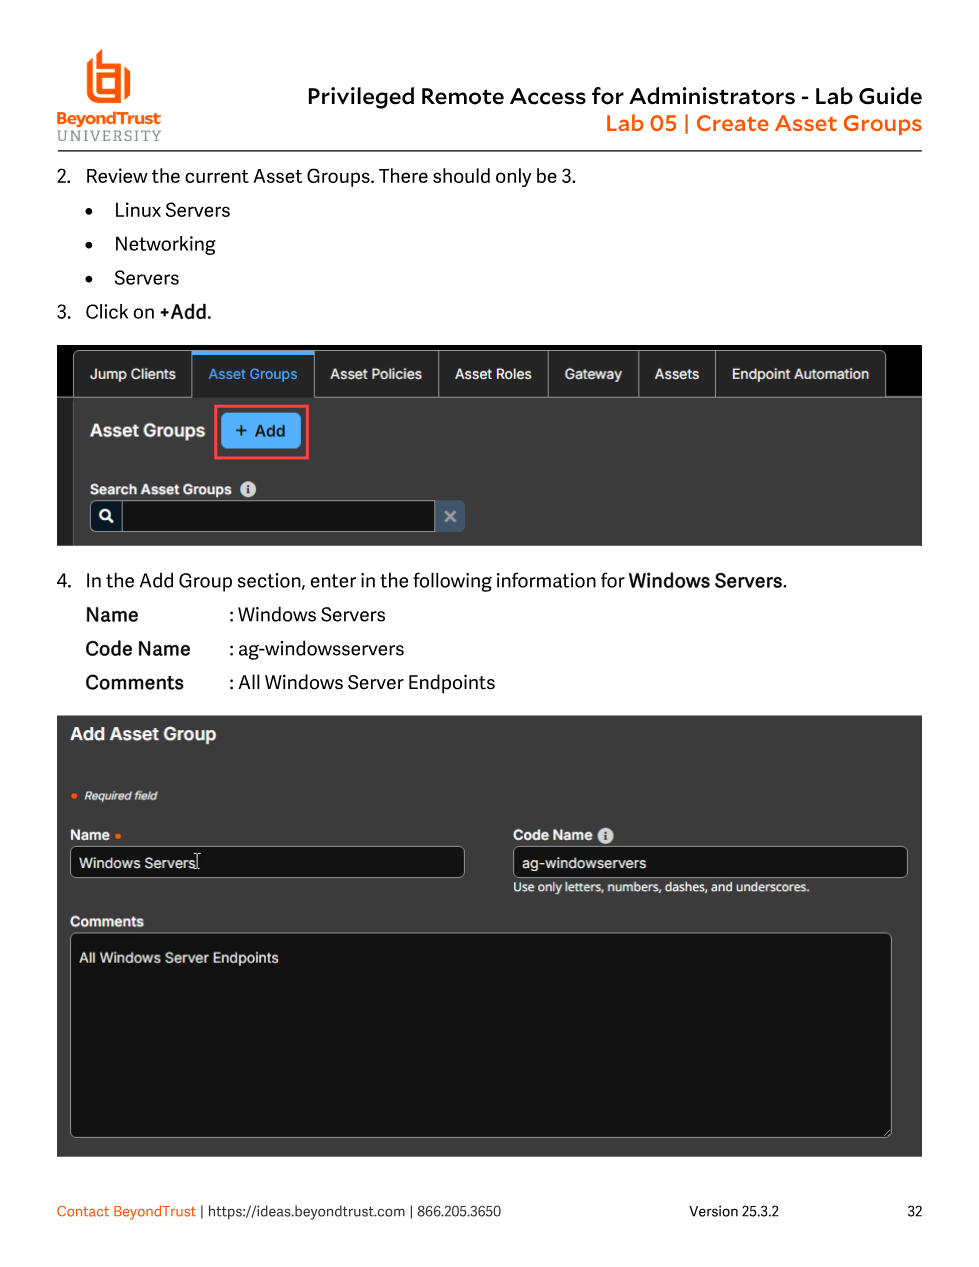Click the Code Name input field
This screenshot has width=979, height=1267.
pos(710,862)
